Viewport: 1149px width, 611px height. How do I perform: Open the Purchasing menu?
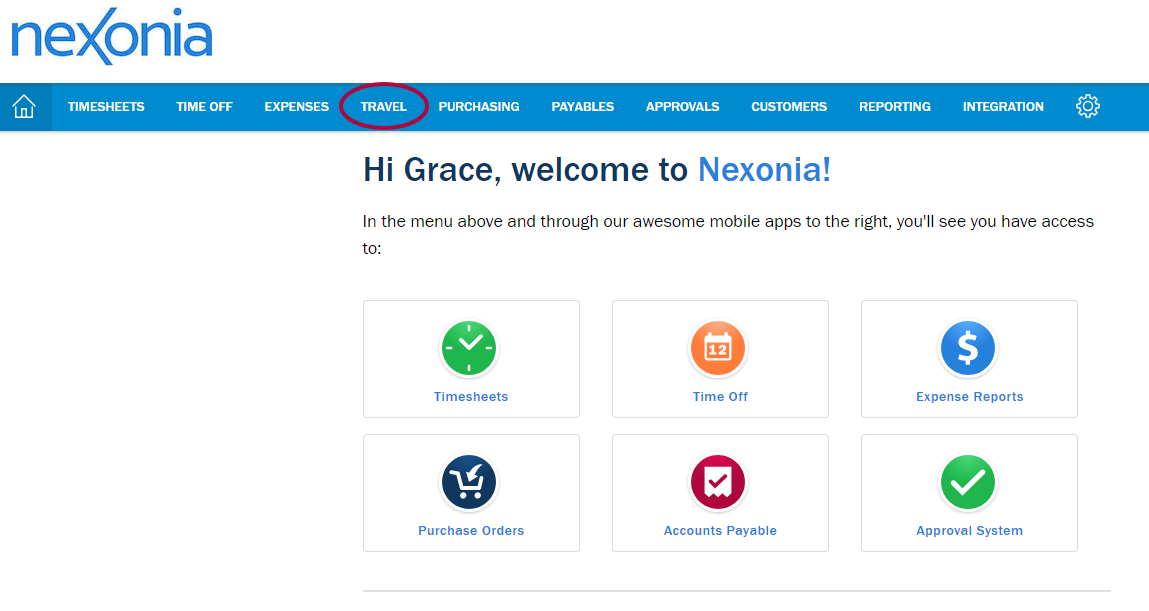pyautogui.click(x=479, y=107)
